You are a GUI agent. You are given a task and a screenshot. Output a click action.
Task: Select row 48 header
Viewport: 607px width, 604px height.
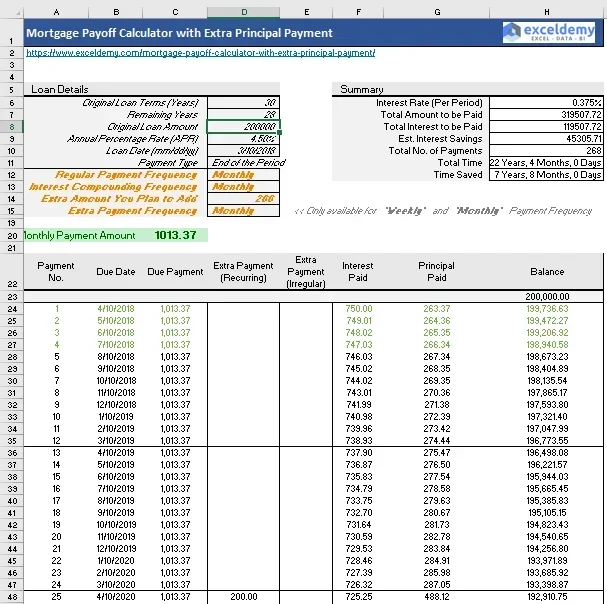(x=12, y=597)
